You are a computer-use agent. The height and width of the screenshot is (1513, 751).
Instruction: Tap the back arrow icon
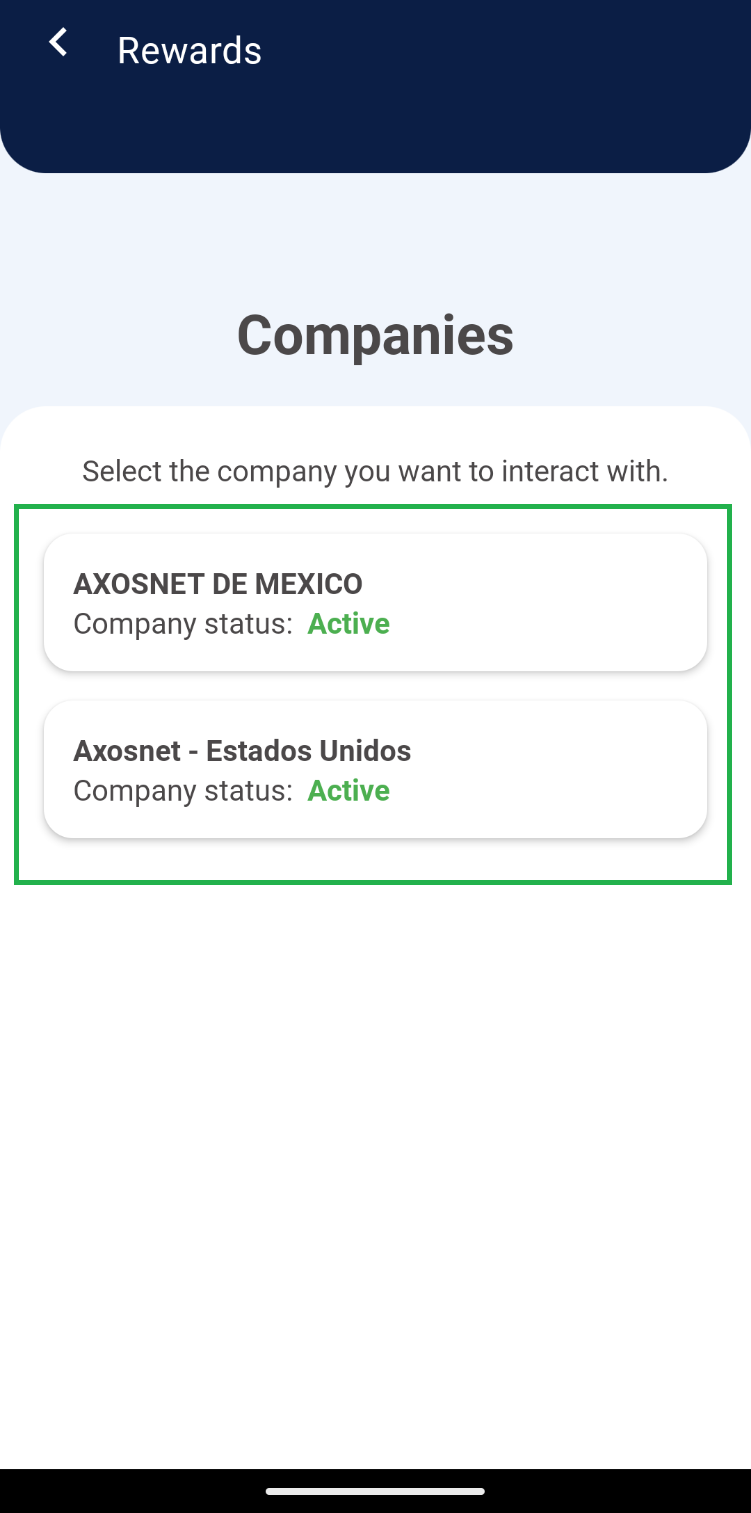pos(59,43)
